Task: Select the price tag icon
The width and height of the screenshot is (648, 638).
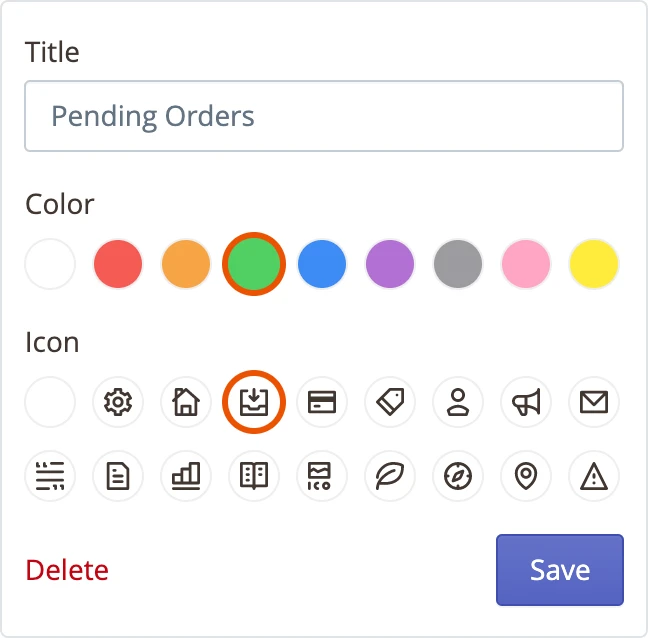Action: coord(390,402)
